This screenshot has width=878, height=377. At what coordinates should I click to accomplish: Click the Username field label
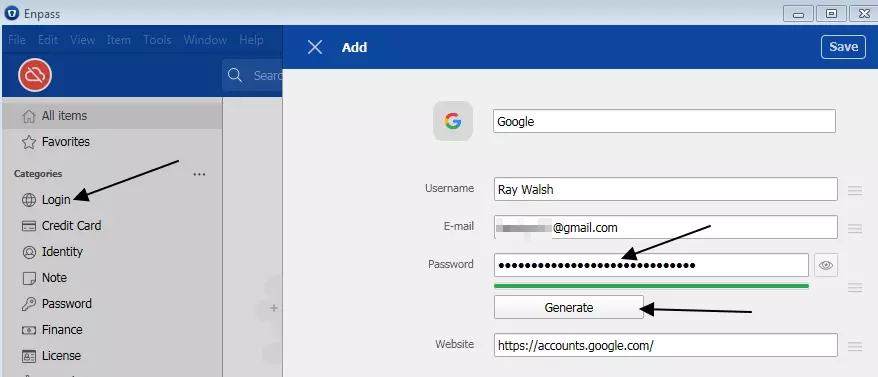[x=450, y=188]
